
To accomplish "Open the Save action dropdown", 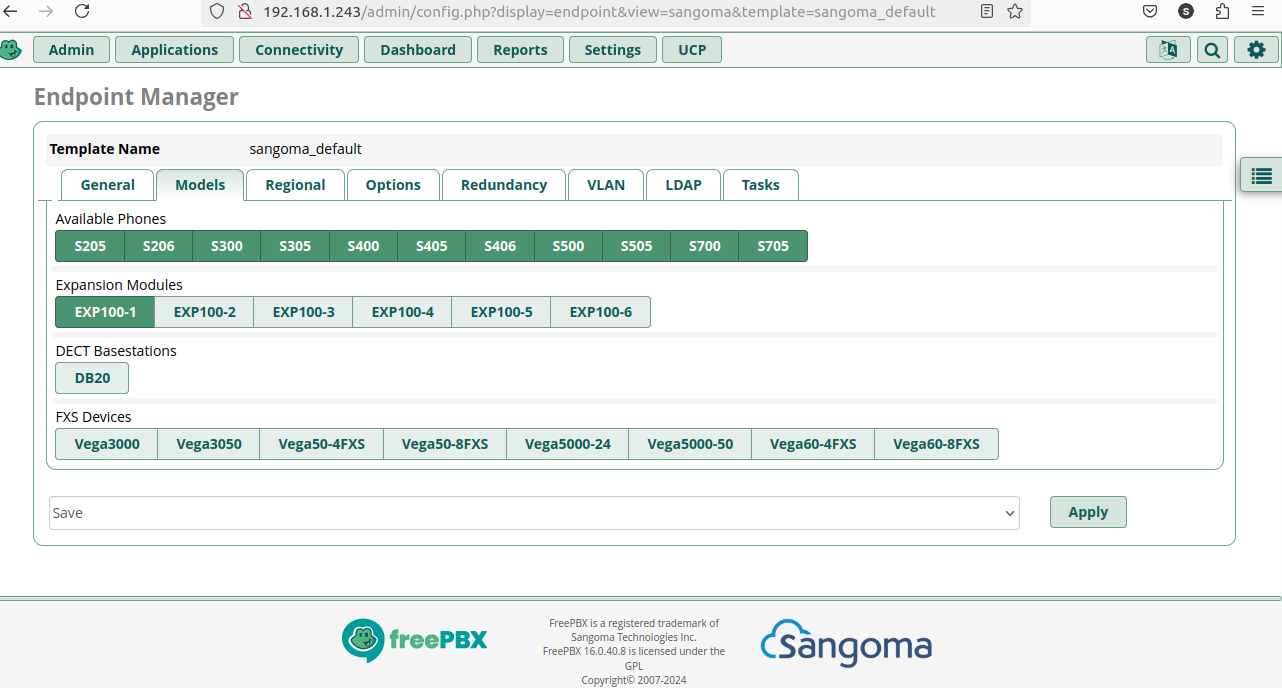I will pos(533,512).
